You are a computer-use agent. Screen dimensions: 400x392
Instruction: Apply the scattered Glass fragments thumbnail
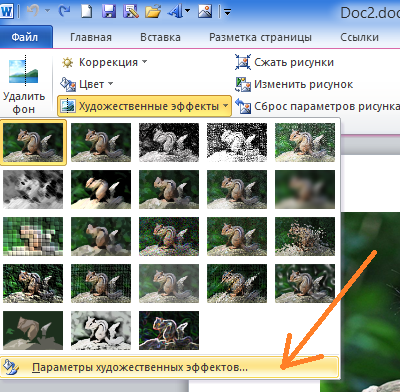click(305, 236)
